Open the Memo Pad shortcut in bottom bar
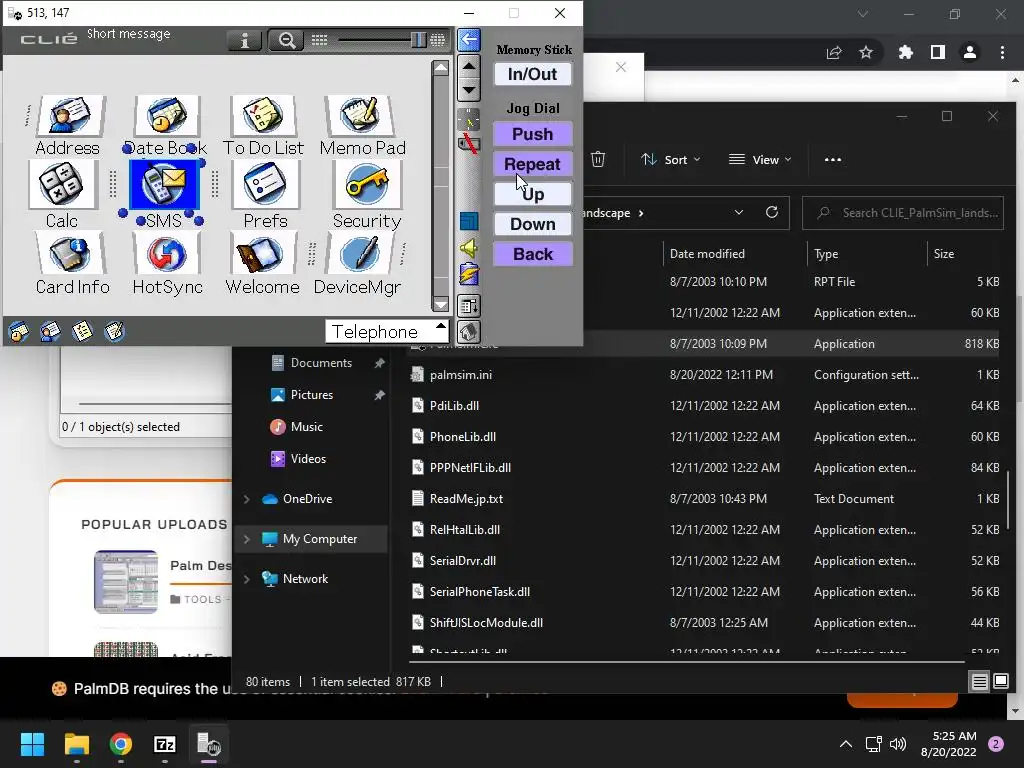 tap(114, 332)
